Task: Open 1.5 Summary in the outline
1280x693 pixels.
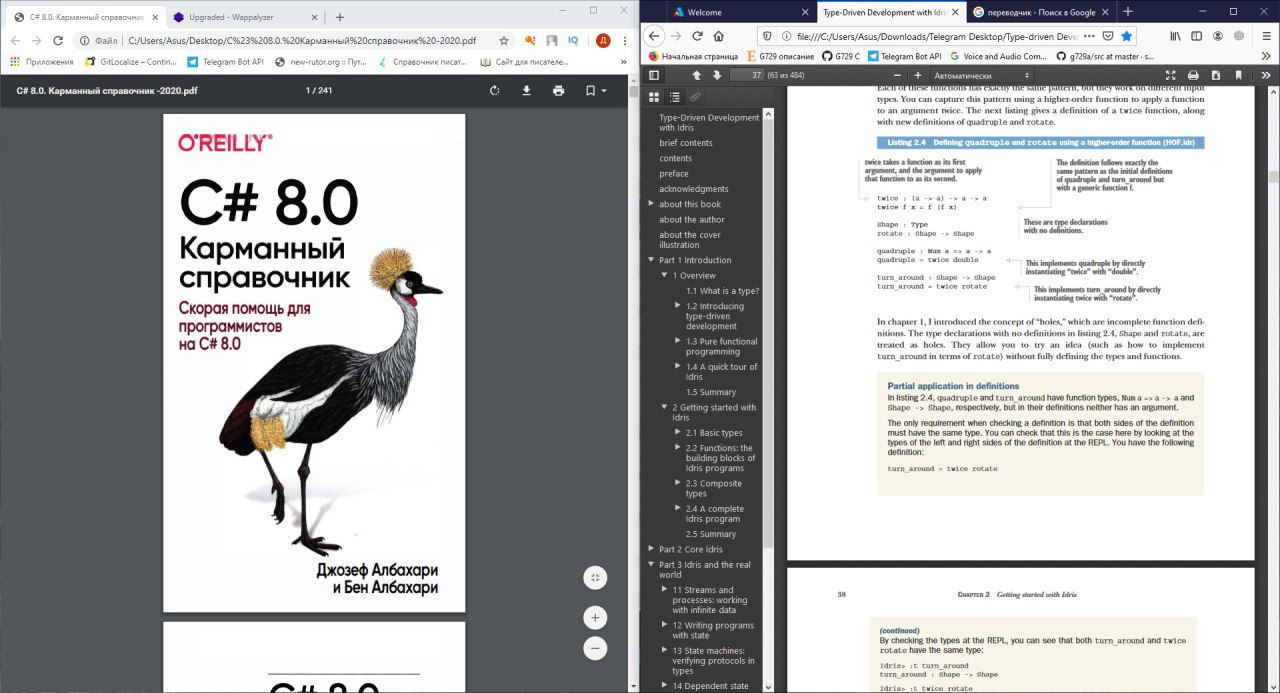Action: click(711, 392)
